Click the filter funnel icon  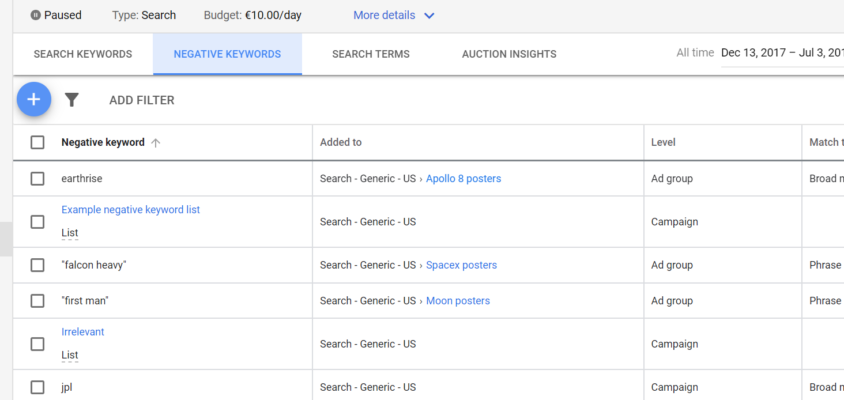72,100
